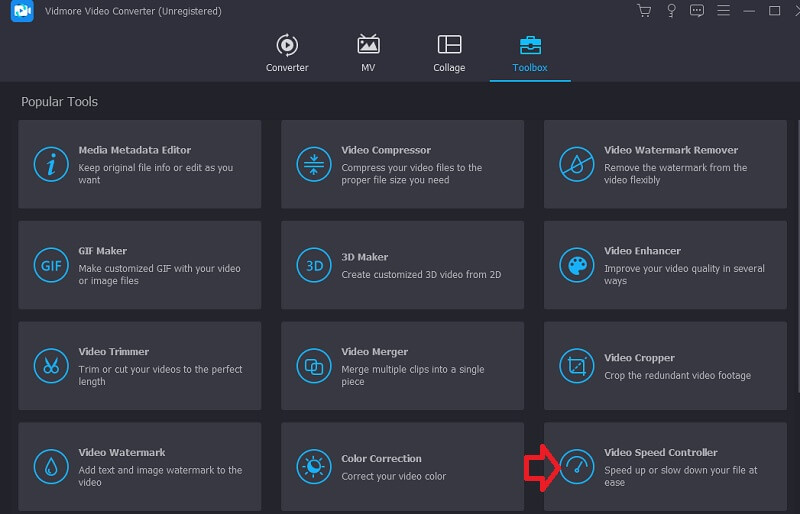Open GIF Maker via its GIF icon
800x514 pixels.
[50, 265]
